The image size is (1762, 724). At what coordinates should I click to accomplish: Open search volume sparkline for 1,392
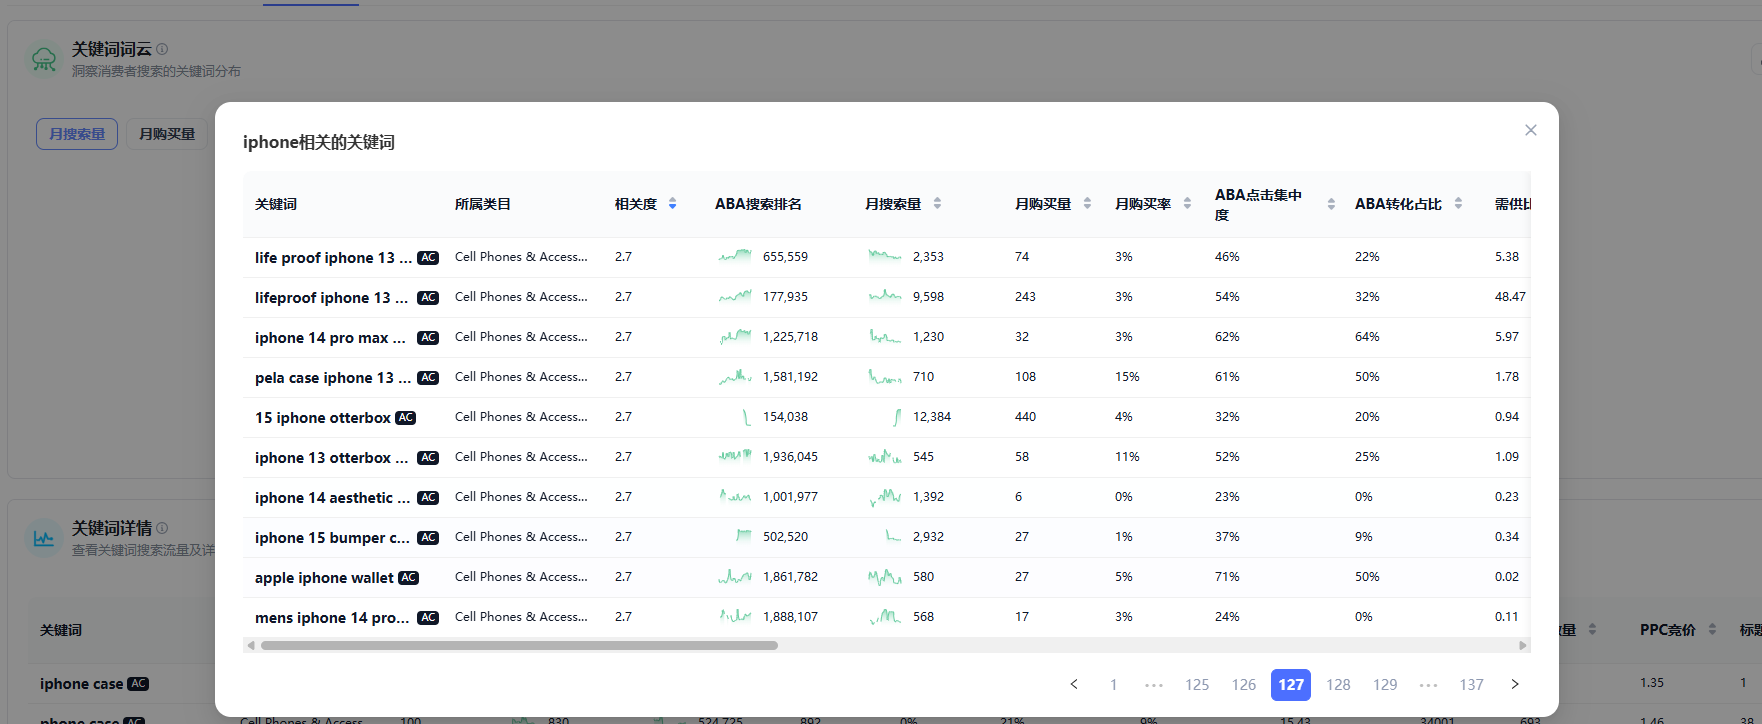tap(885, 497)
